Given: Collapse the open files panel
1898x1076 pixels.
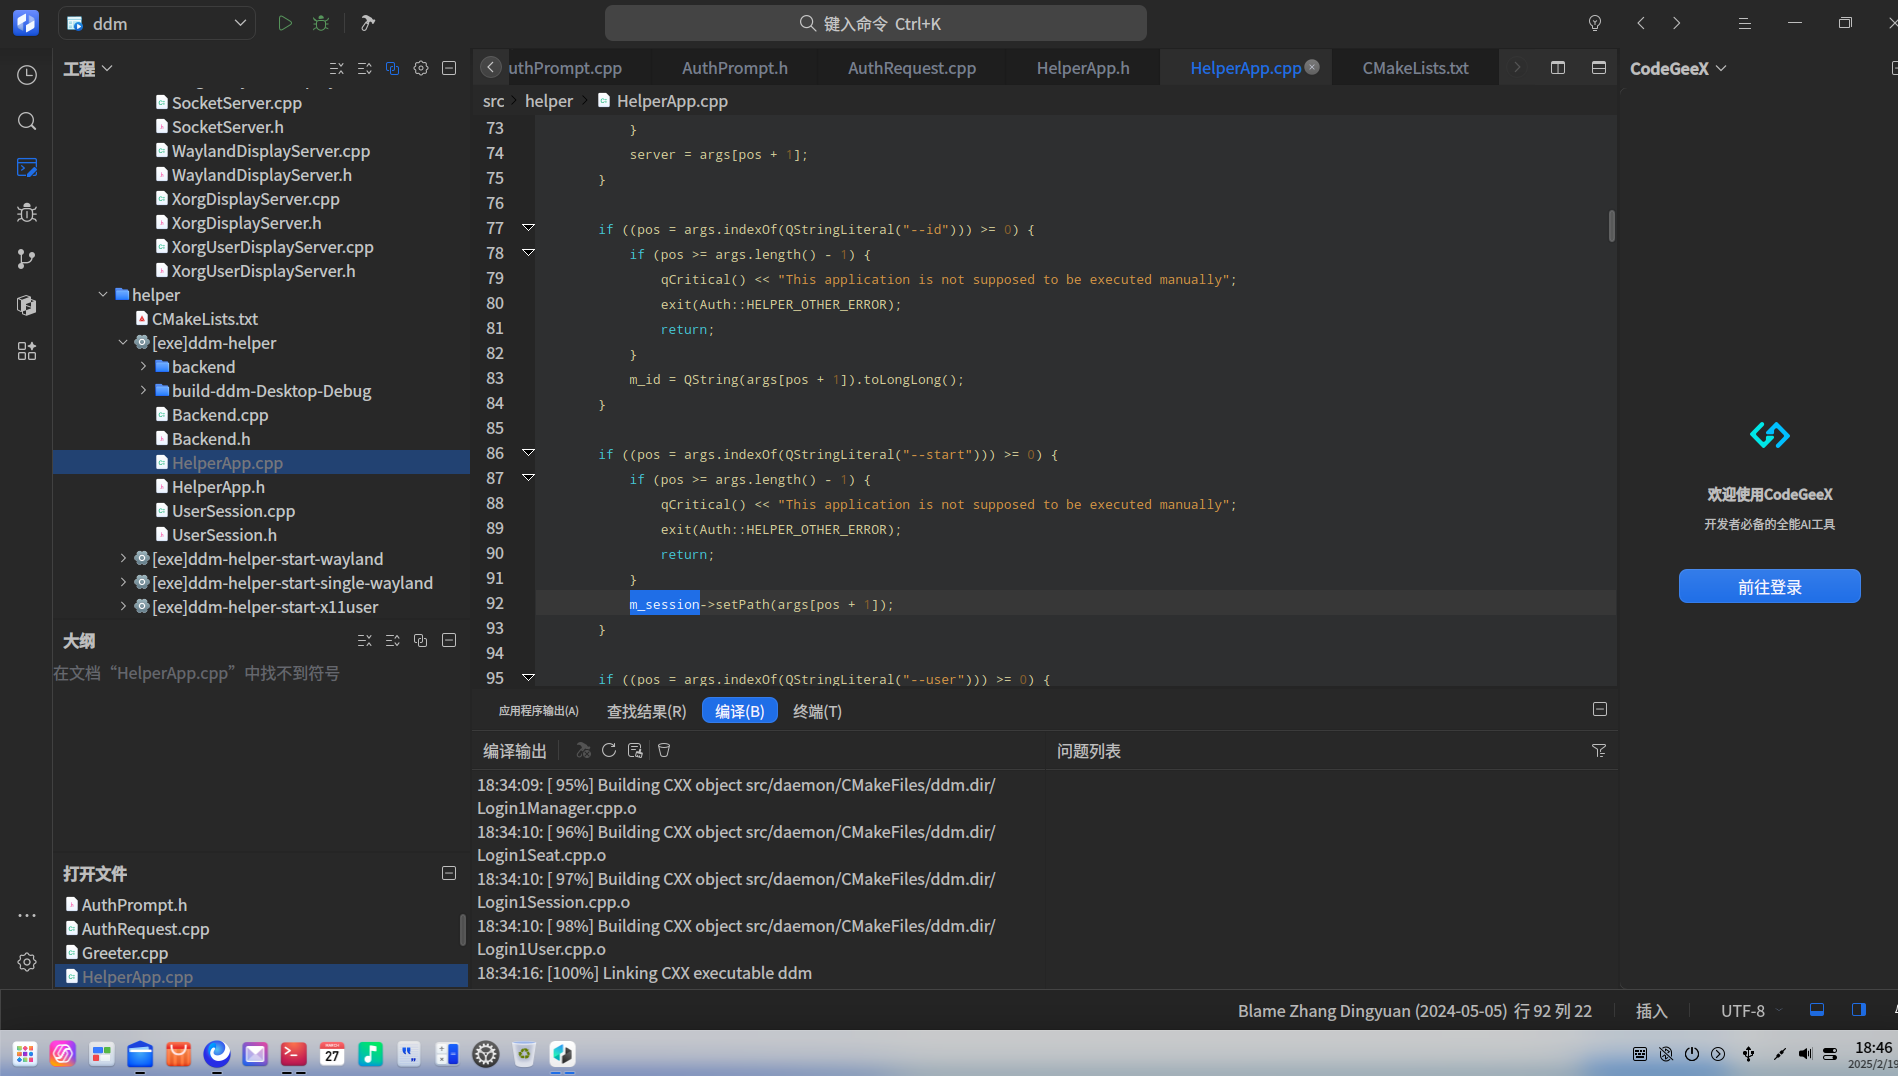Looking at the screenshot, I should 449,873.
